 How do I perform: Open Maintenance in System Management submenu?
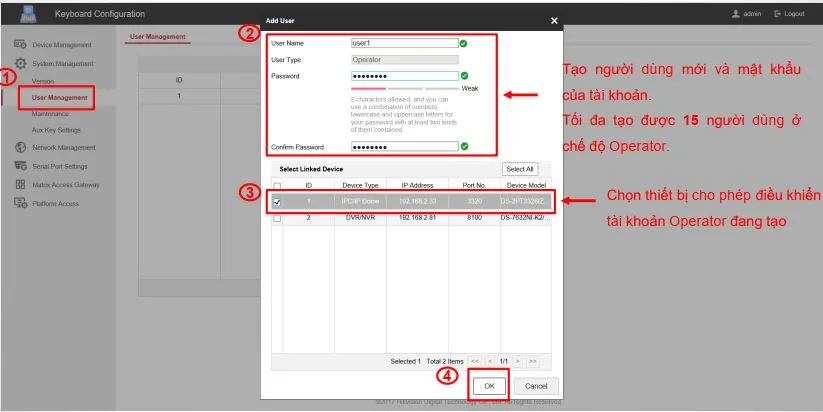coord(50,114)
